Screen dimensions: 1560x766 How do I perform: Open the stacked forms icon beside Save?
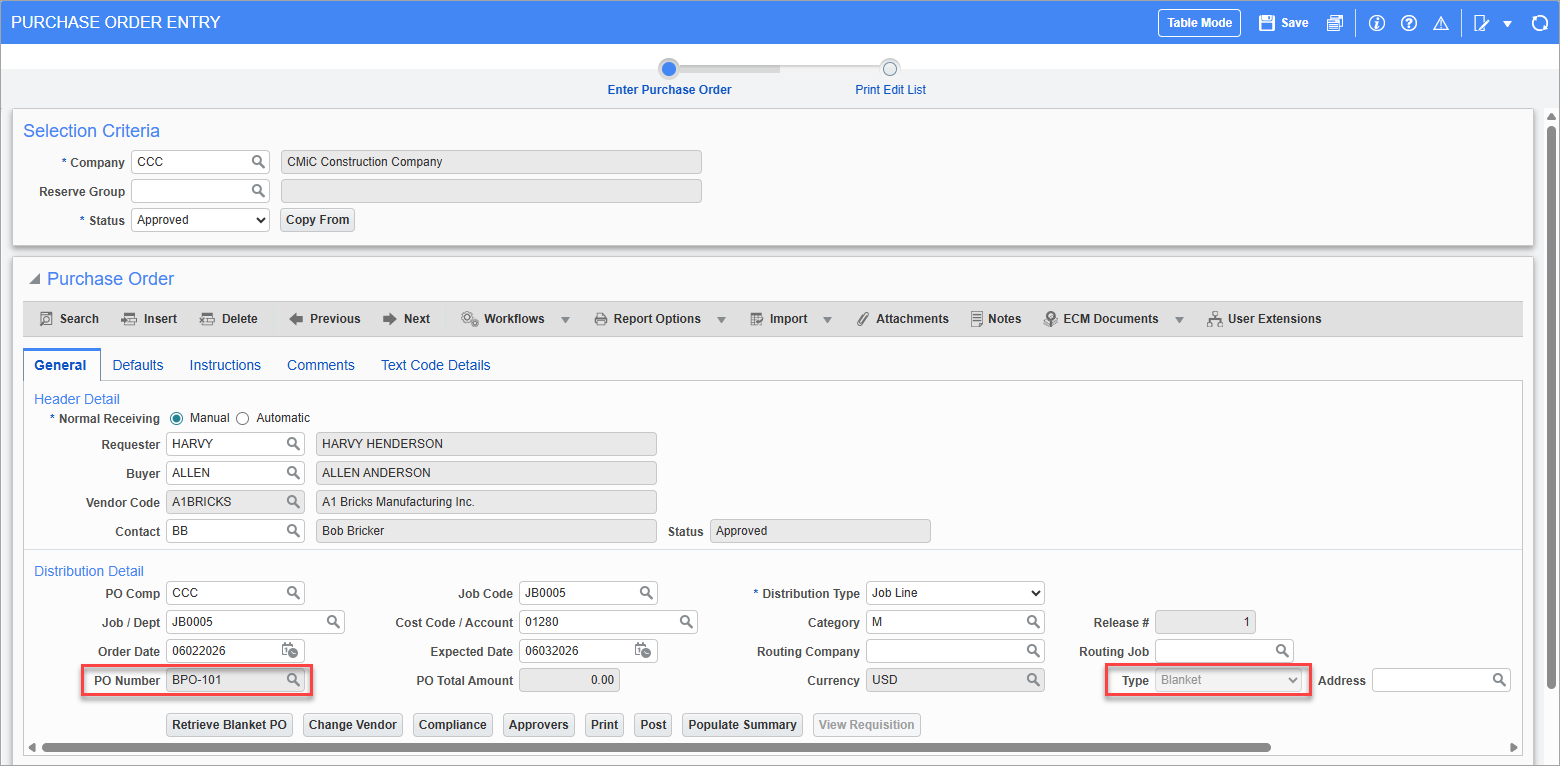tap(1334, 23)
